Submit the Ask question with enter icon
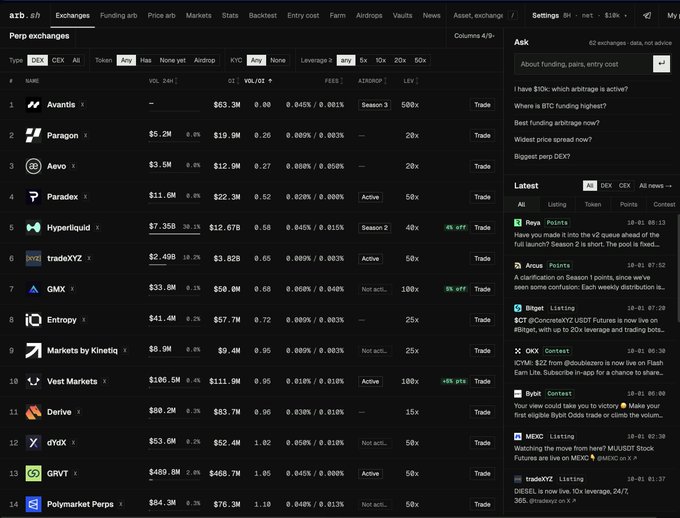 point(661,63)
